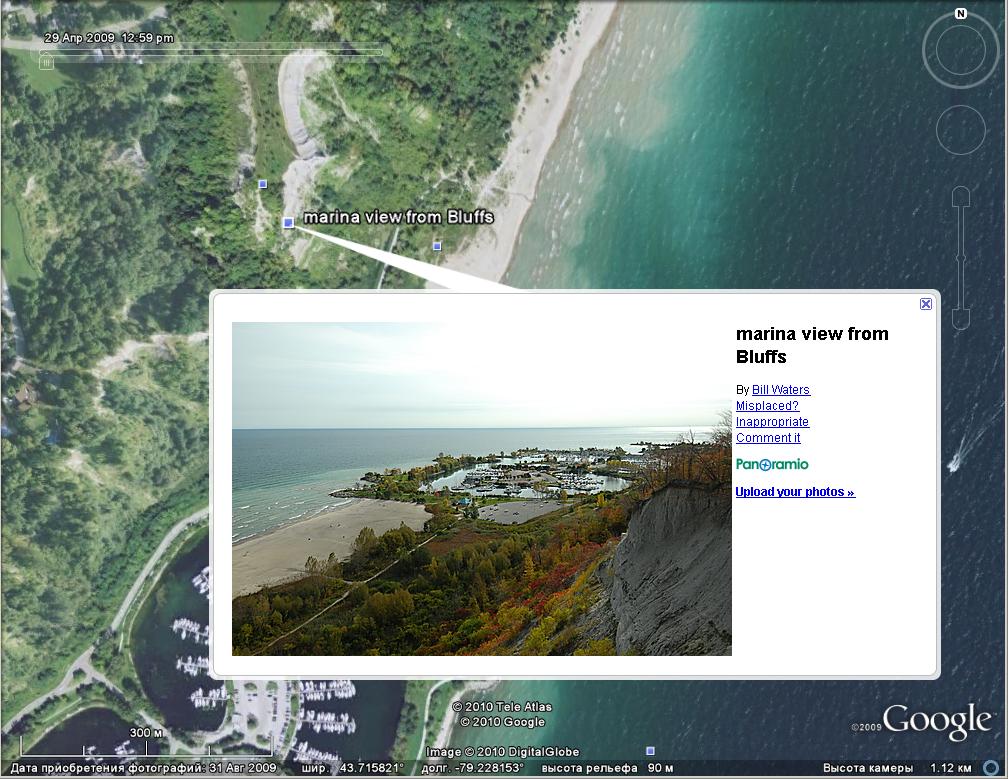Image resolution: width=1008 pixels, height=779 pixels.
Task: Click the time slider handle below the date
Action: pyautogui.click(x=46, y=61)
